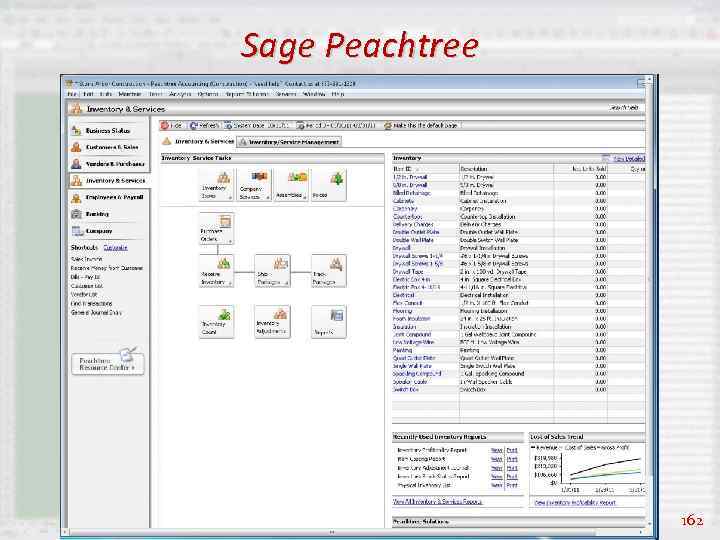Click the Track Packages task icon
Viewport: 720px width, 540px height.
[x=329, y=271]
